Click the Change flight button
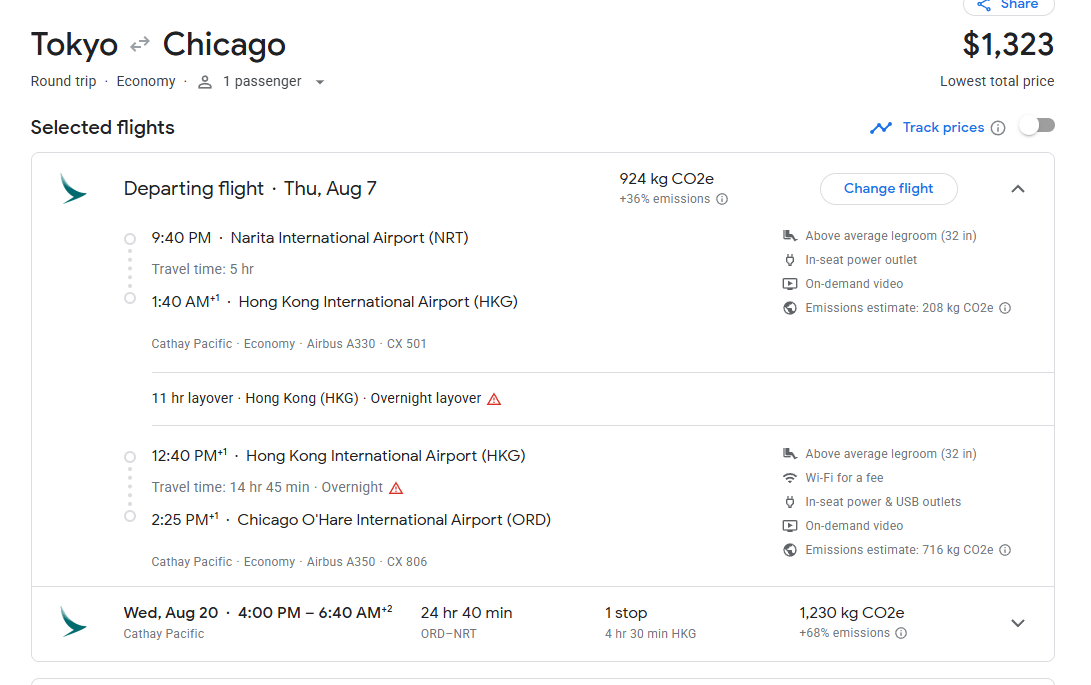The width and height of the screenshot is (1091, 685). click(x=889, y=189)
